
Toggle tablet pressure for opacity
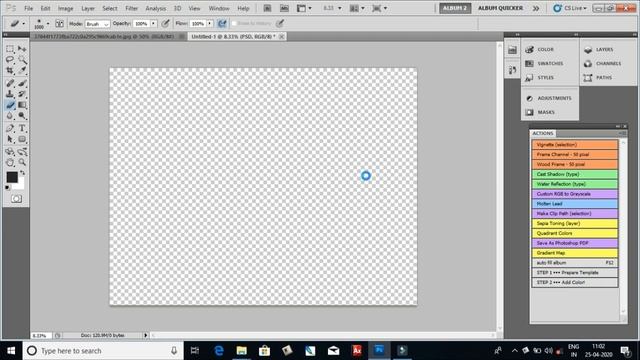pos(165,24)
